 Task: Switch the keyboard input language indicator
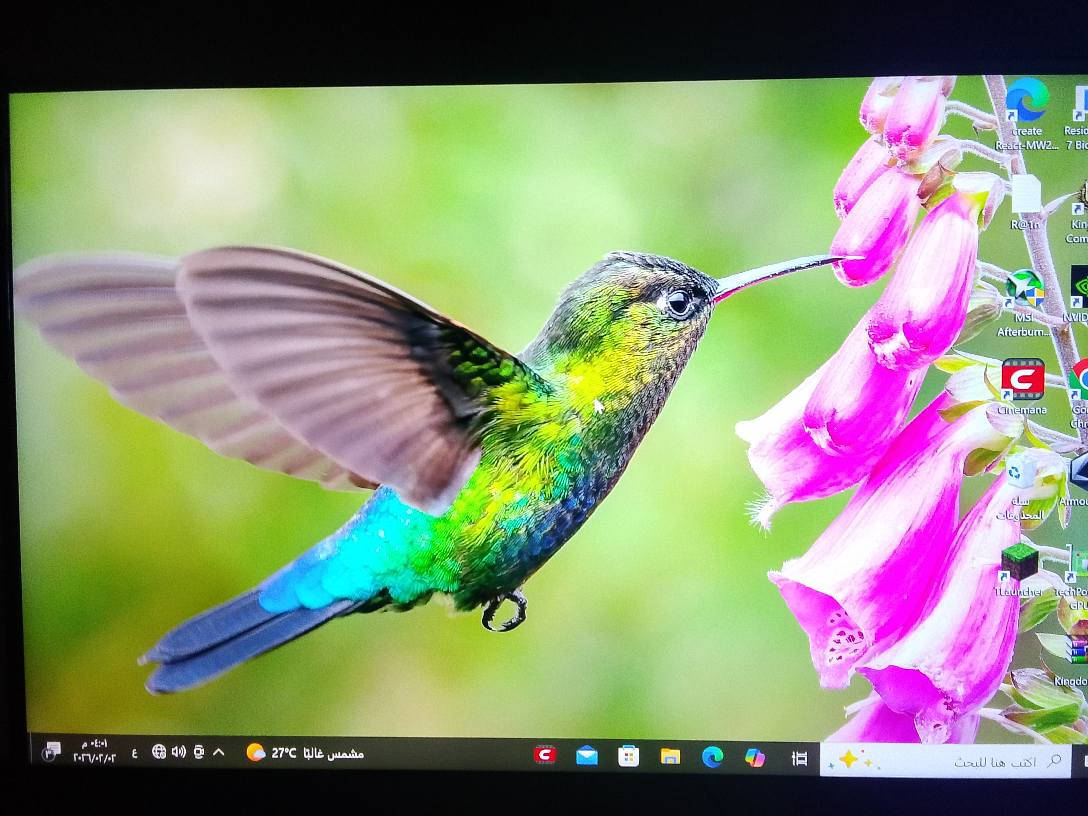click(x=135, y=752)
